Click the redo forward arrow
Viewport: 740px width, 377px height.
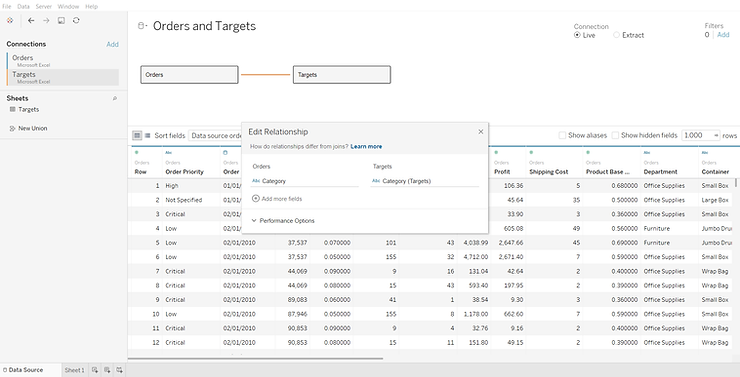[x=46, y=20]
